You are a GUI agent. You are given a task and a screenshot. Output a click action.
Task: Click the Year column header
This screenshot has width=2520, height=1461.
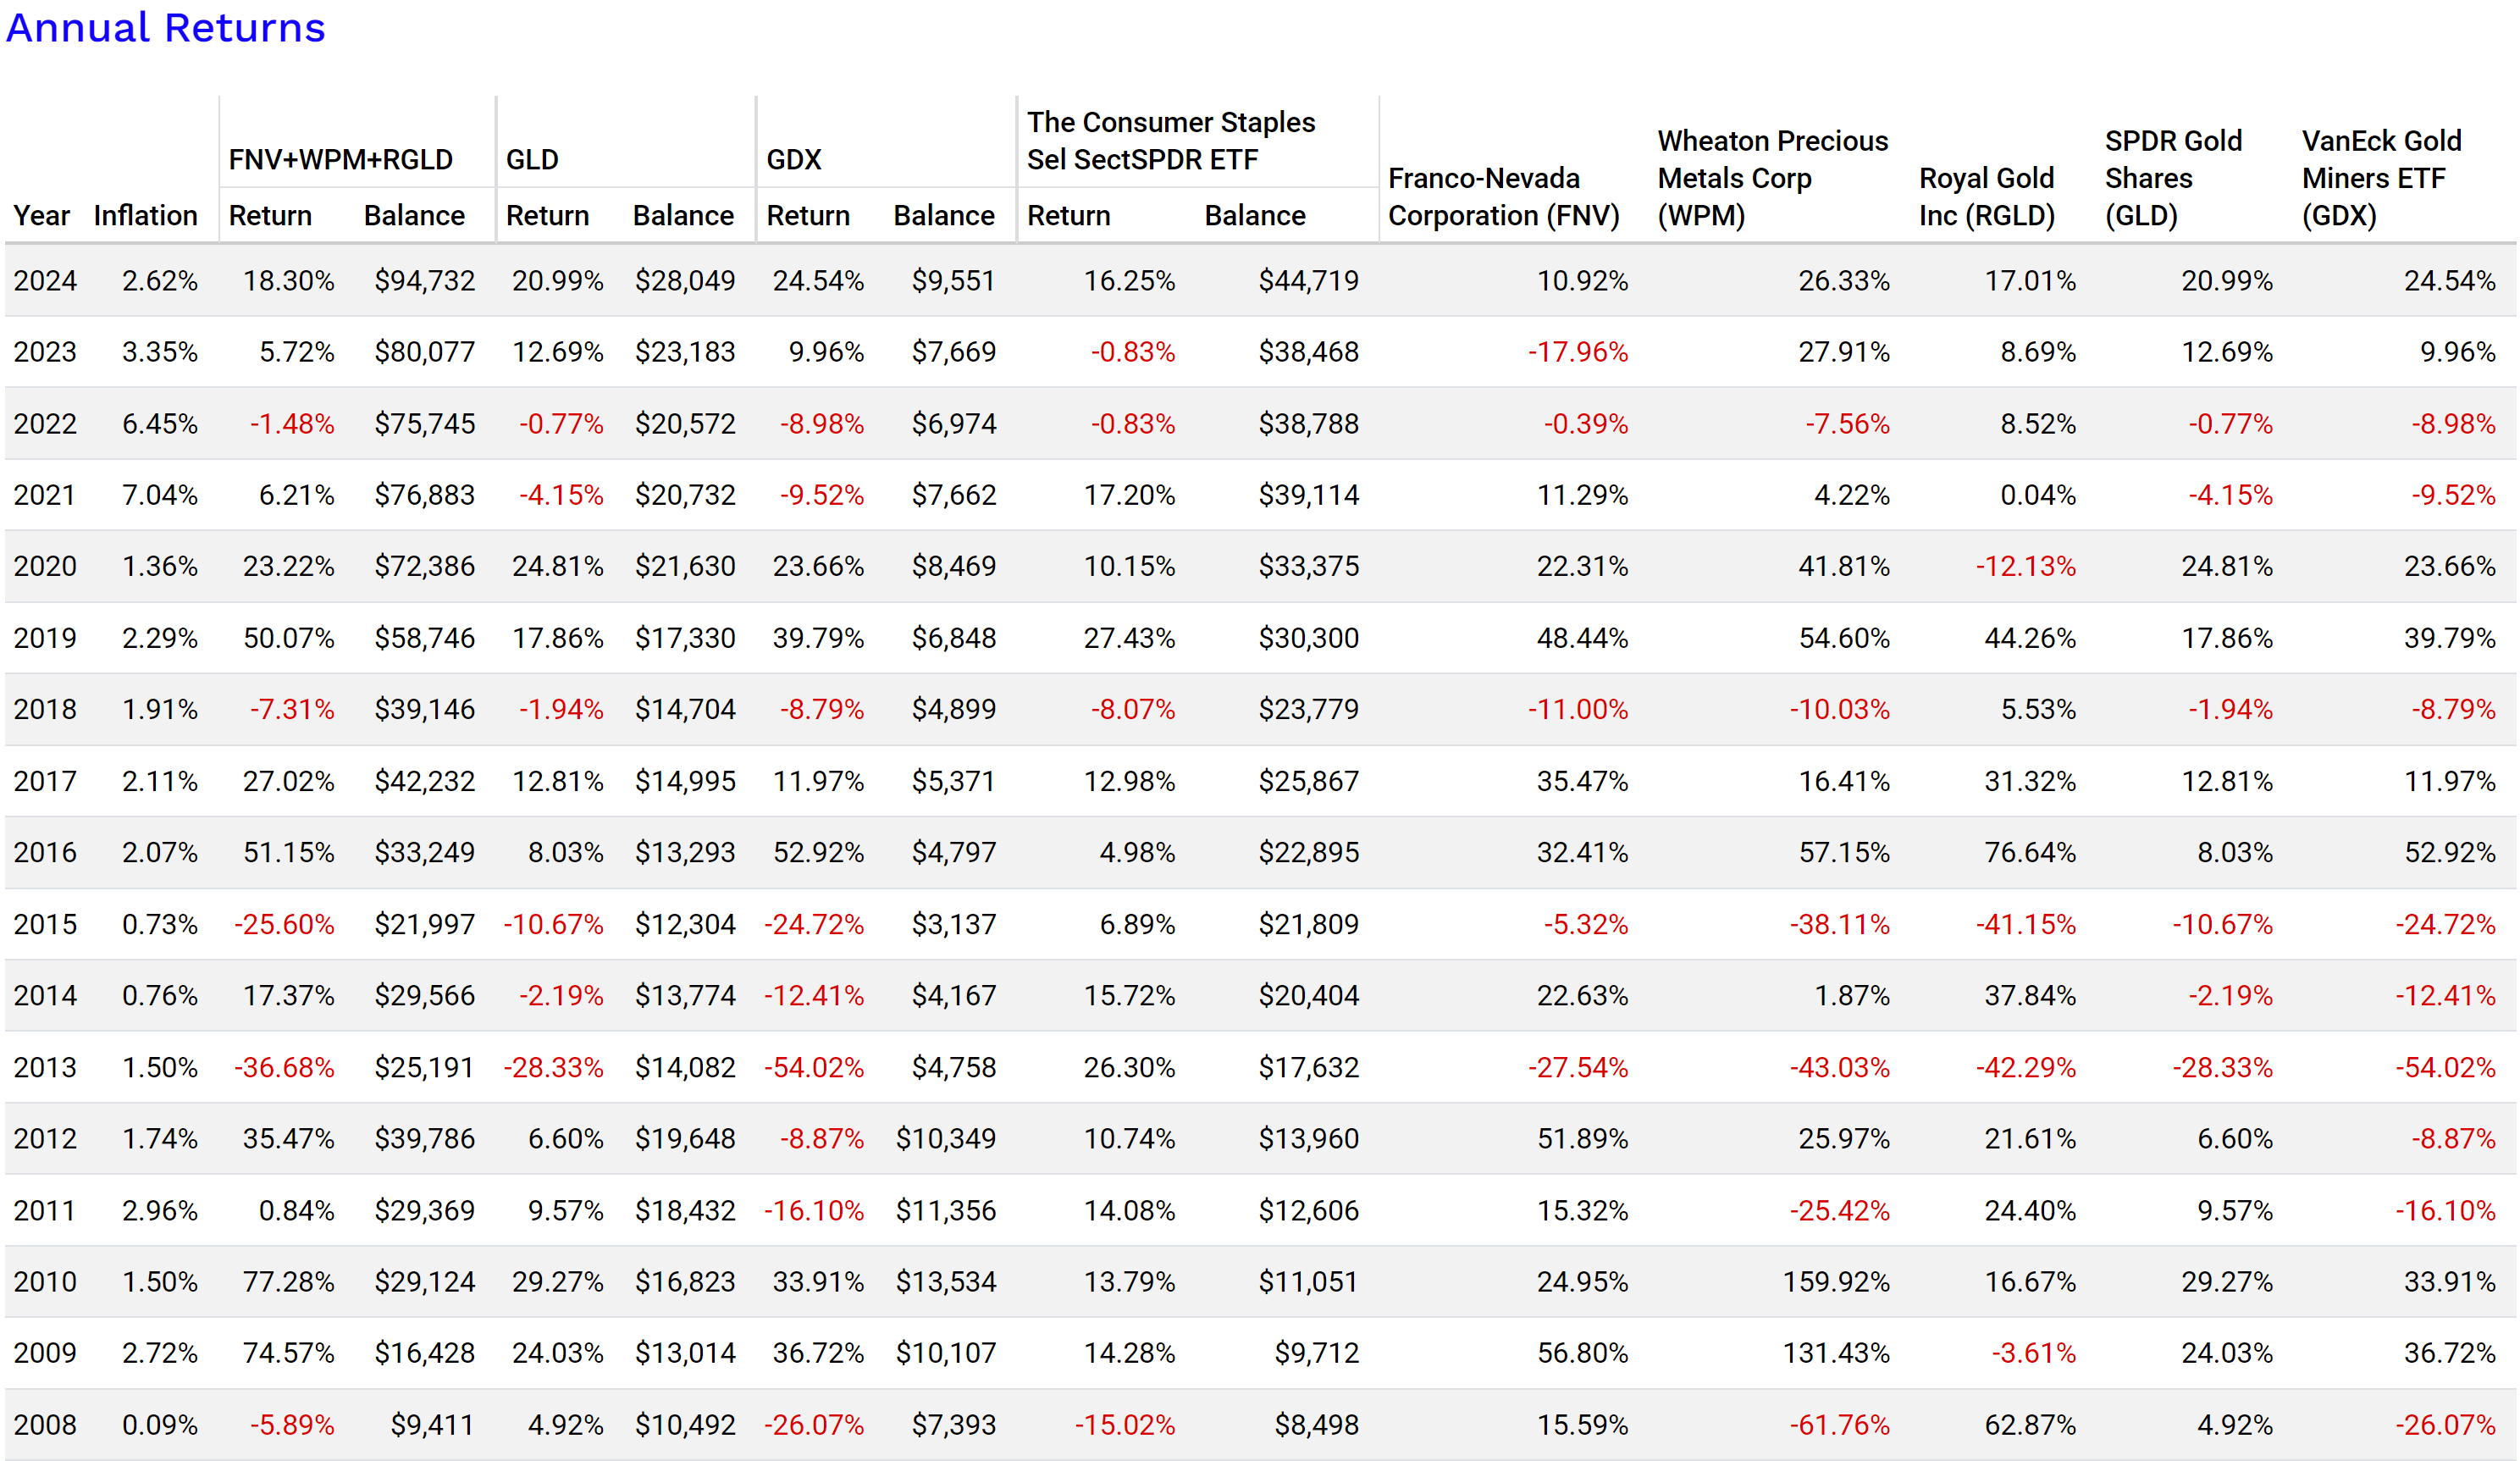[41, 215]
